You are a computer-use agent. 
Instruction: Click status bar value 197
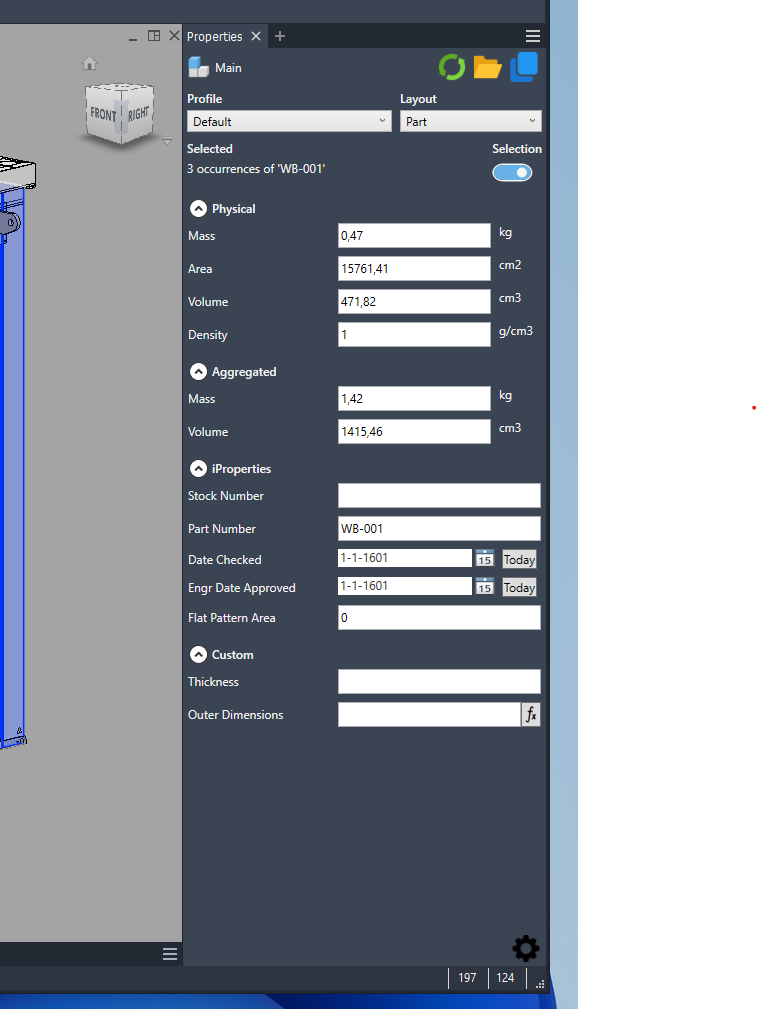point(467,977)
